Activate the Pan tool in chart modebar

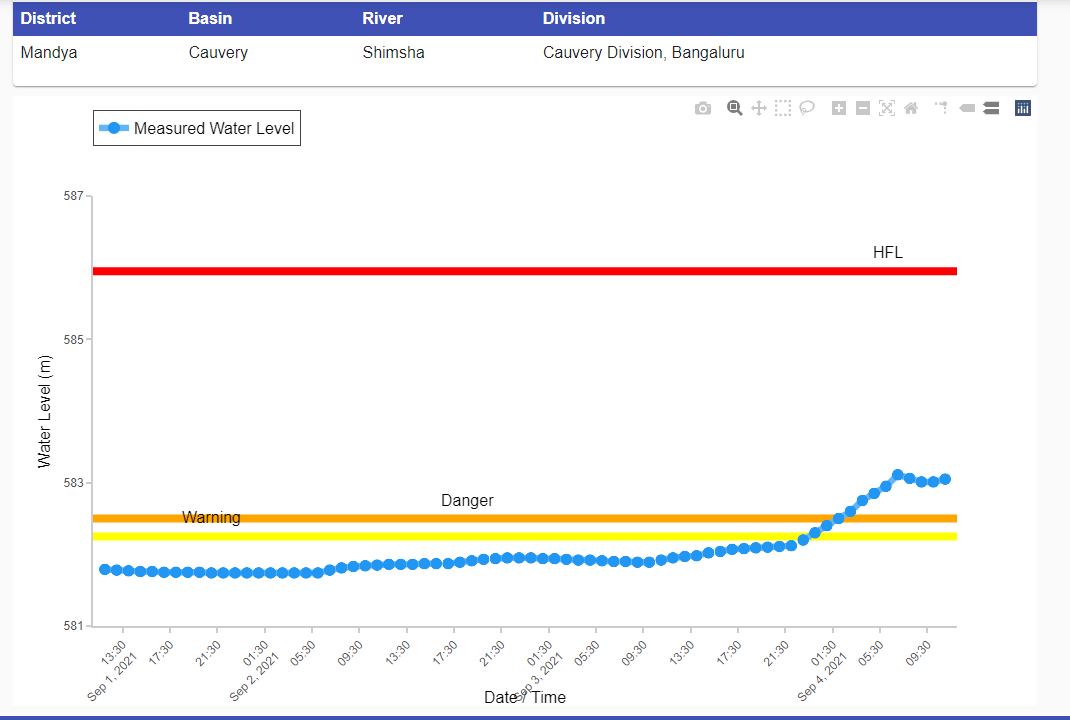click(759, 108)
